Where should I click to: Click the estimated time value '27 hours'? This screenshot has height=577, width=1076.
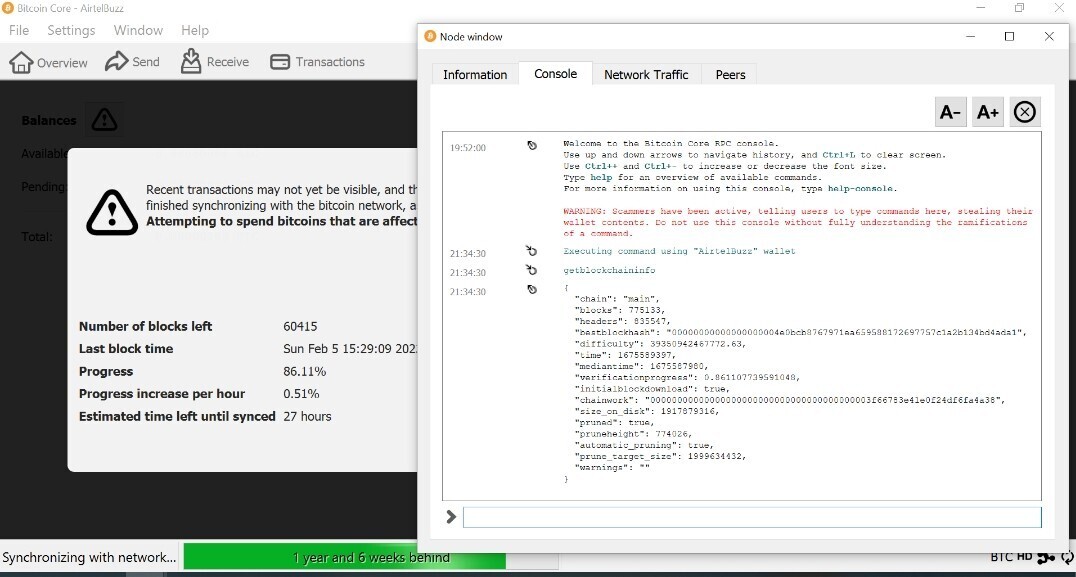click(x=307, y=416)
